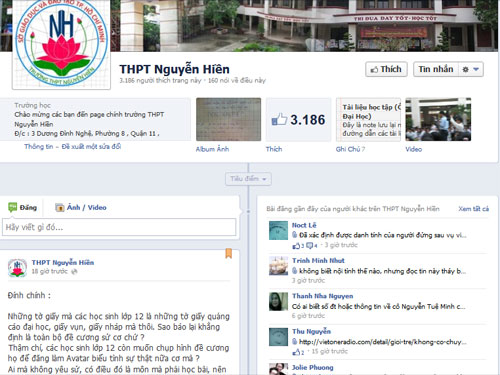
Task: Click like icon on Thu Nguyễn post
Action: tap(296, 352)
